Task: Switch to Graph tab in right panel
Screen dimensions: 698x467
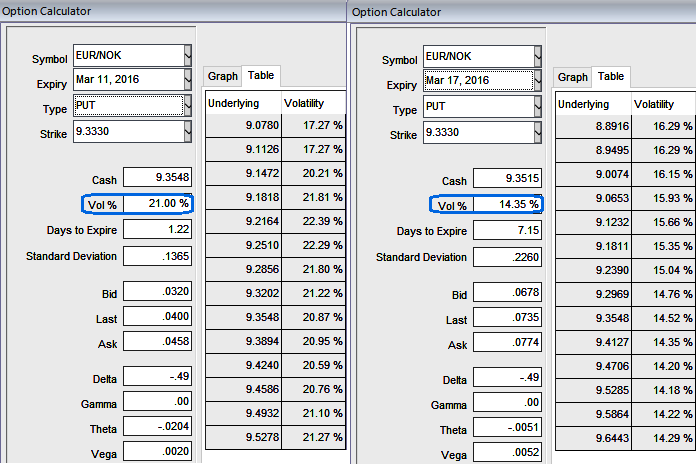Action: point(573,77)
